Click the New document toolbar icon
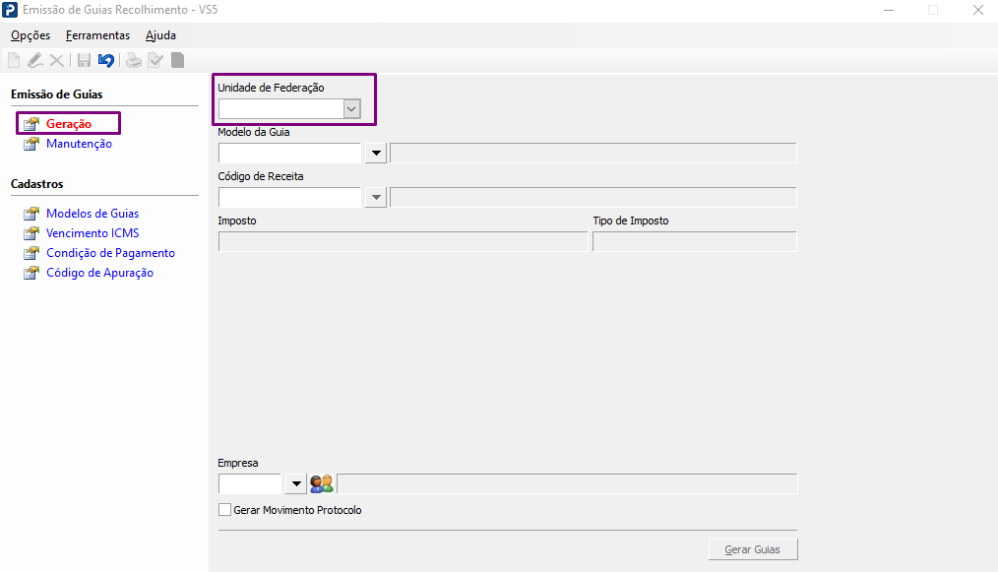Screen dimensions: 998x572 [x=14, y=60]
